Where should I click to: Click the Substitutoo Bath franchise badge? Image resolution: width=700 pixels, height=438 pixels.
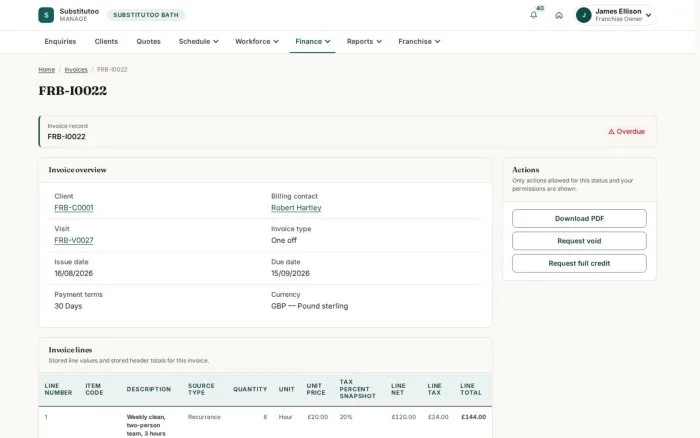[x=146, y=15]
